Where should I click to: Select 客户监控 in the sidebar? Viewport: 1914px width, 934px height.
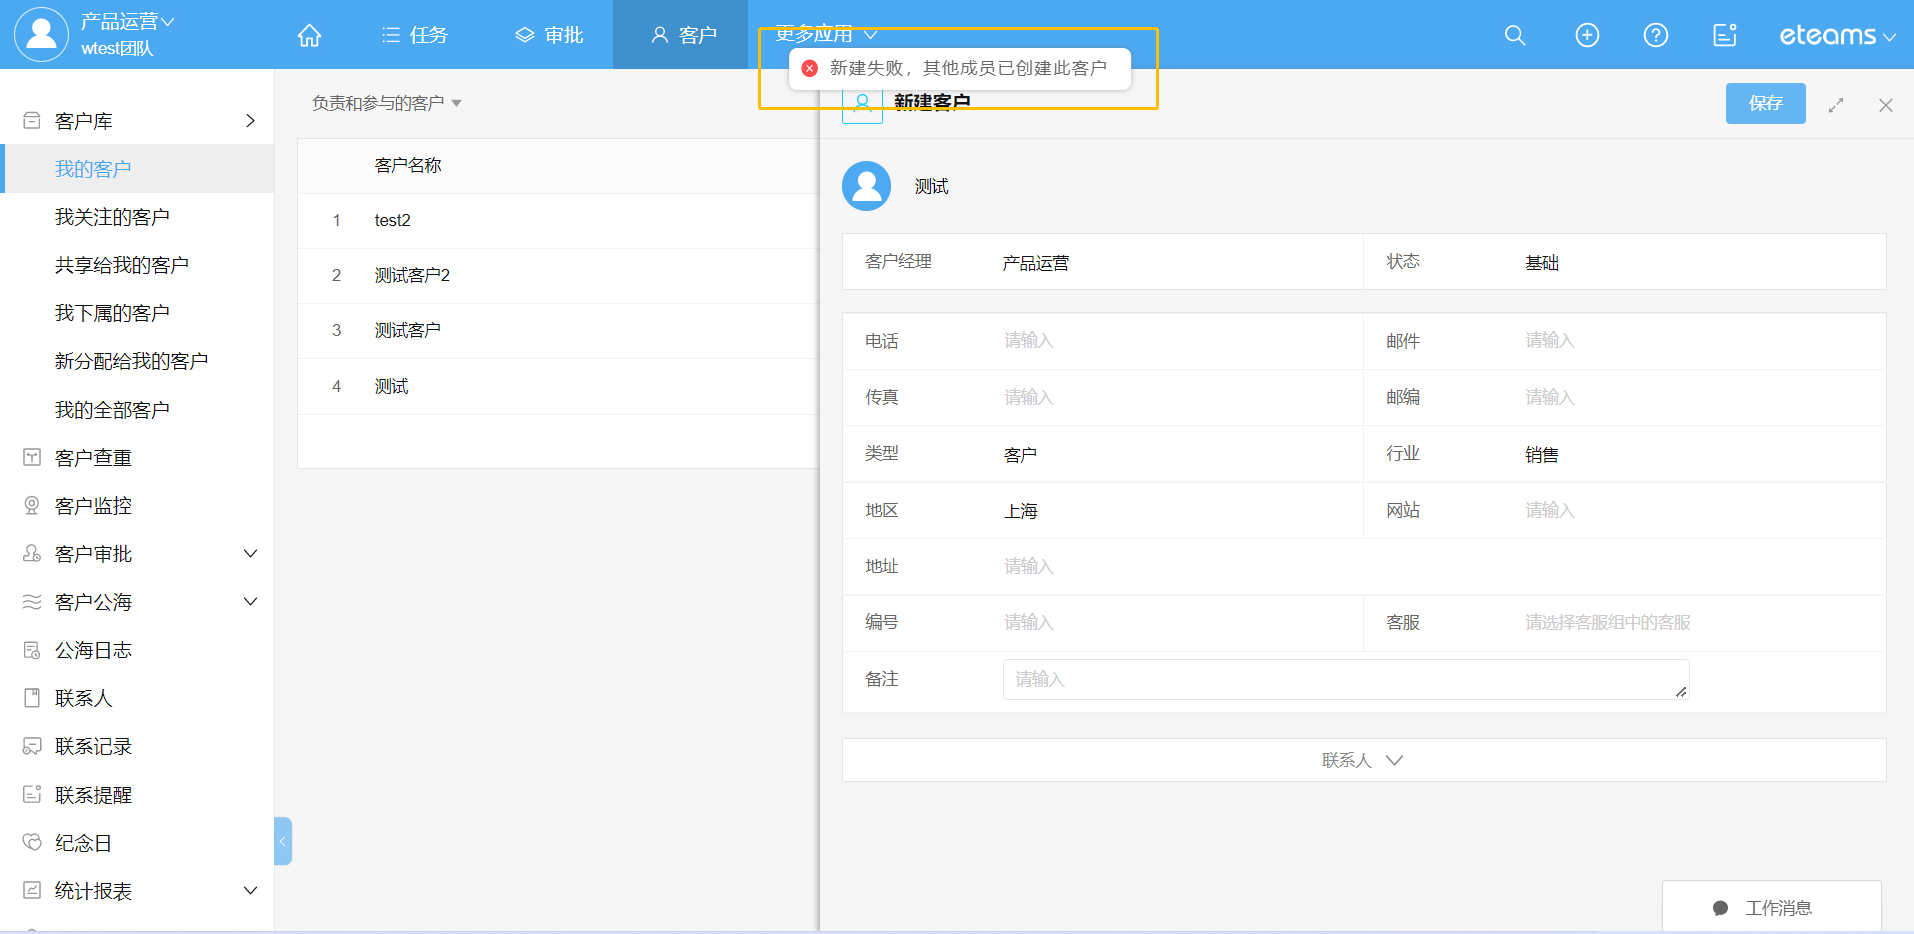[x=93, y=506]
